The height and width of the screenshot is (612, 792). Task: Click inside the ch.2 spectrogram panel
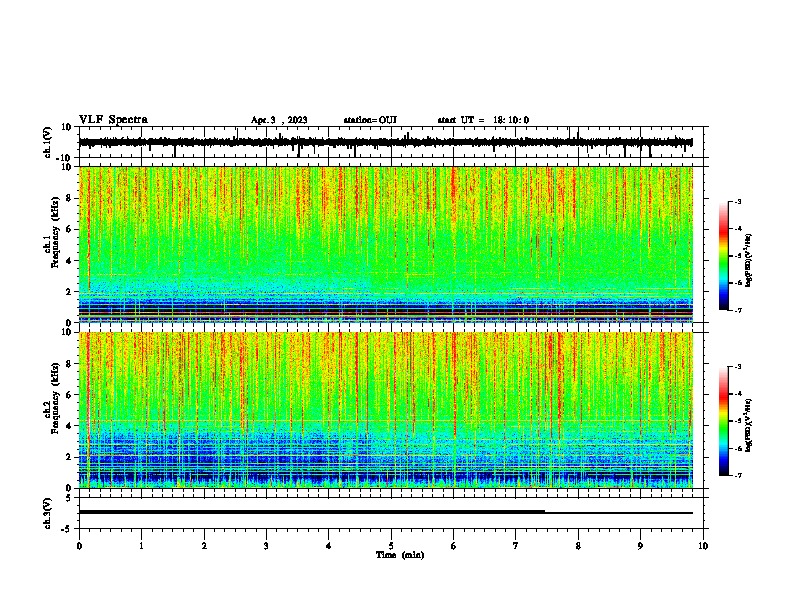point(385,410)
